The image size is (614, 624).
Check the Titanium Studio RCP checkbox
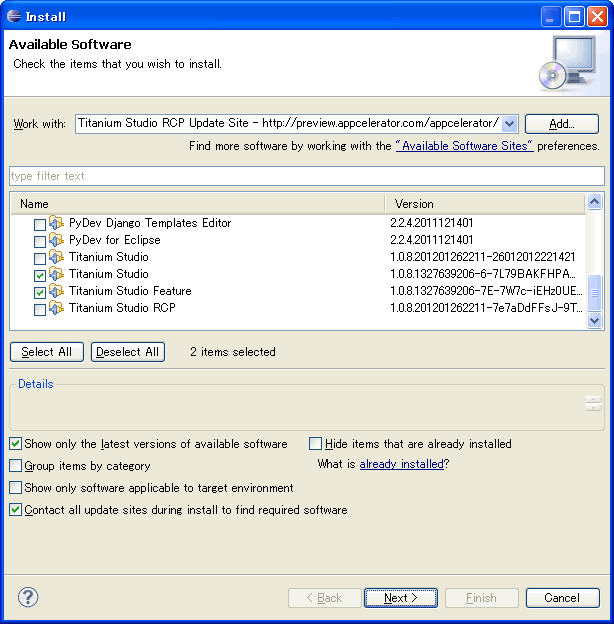tap(40, 310)
